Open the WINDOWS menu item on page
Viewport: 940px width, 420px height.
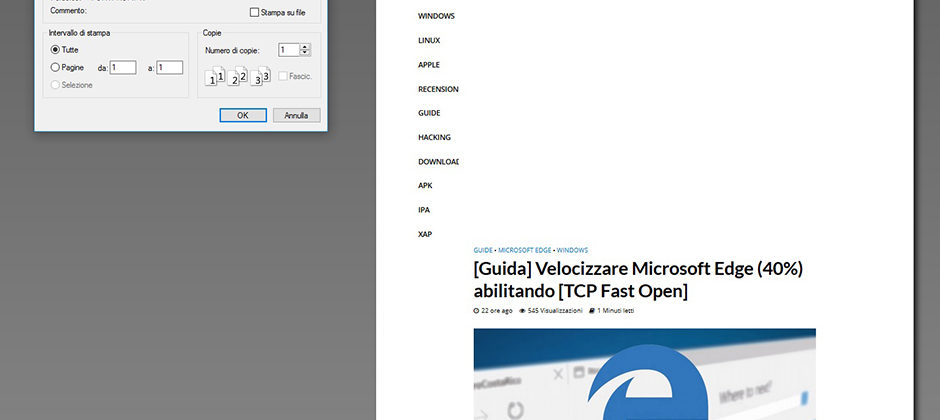click(x=436, y=16)
